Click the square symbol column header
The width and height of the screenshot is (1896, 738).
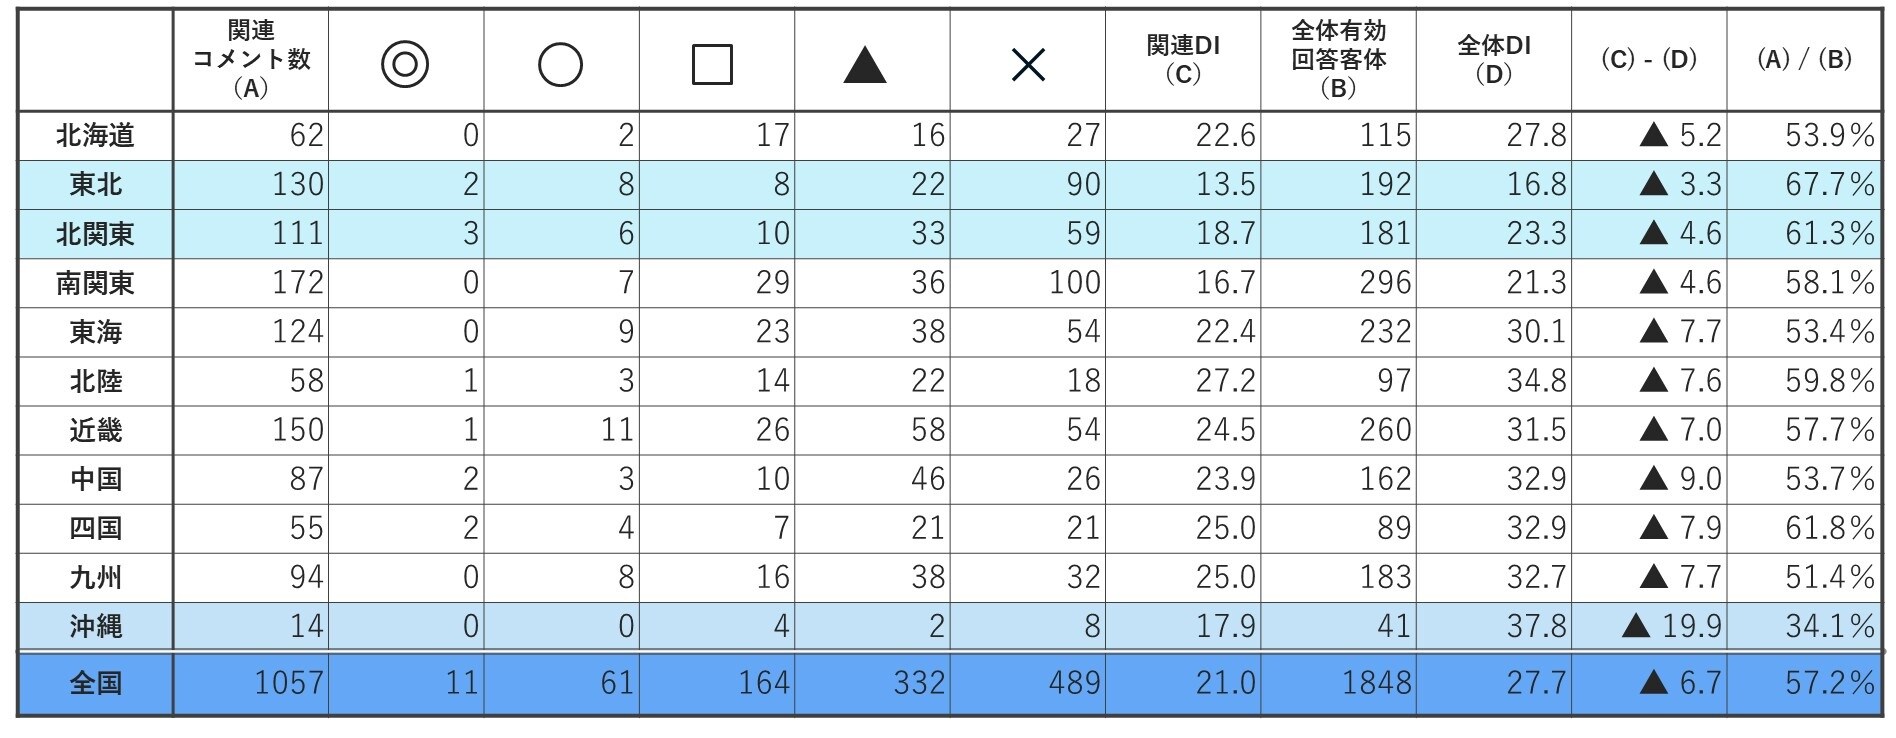coord(712,65)
